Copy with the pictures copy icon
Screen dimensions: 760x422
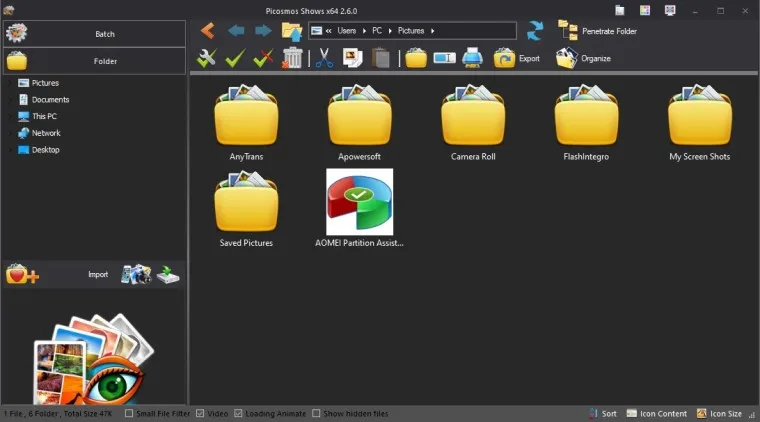point(352,58)
